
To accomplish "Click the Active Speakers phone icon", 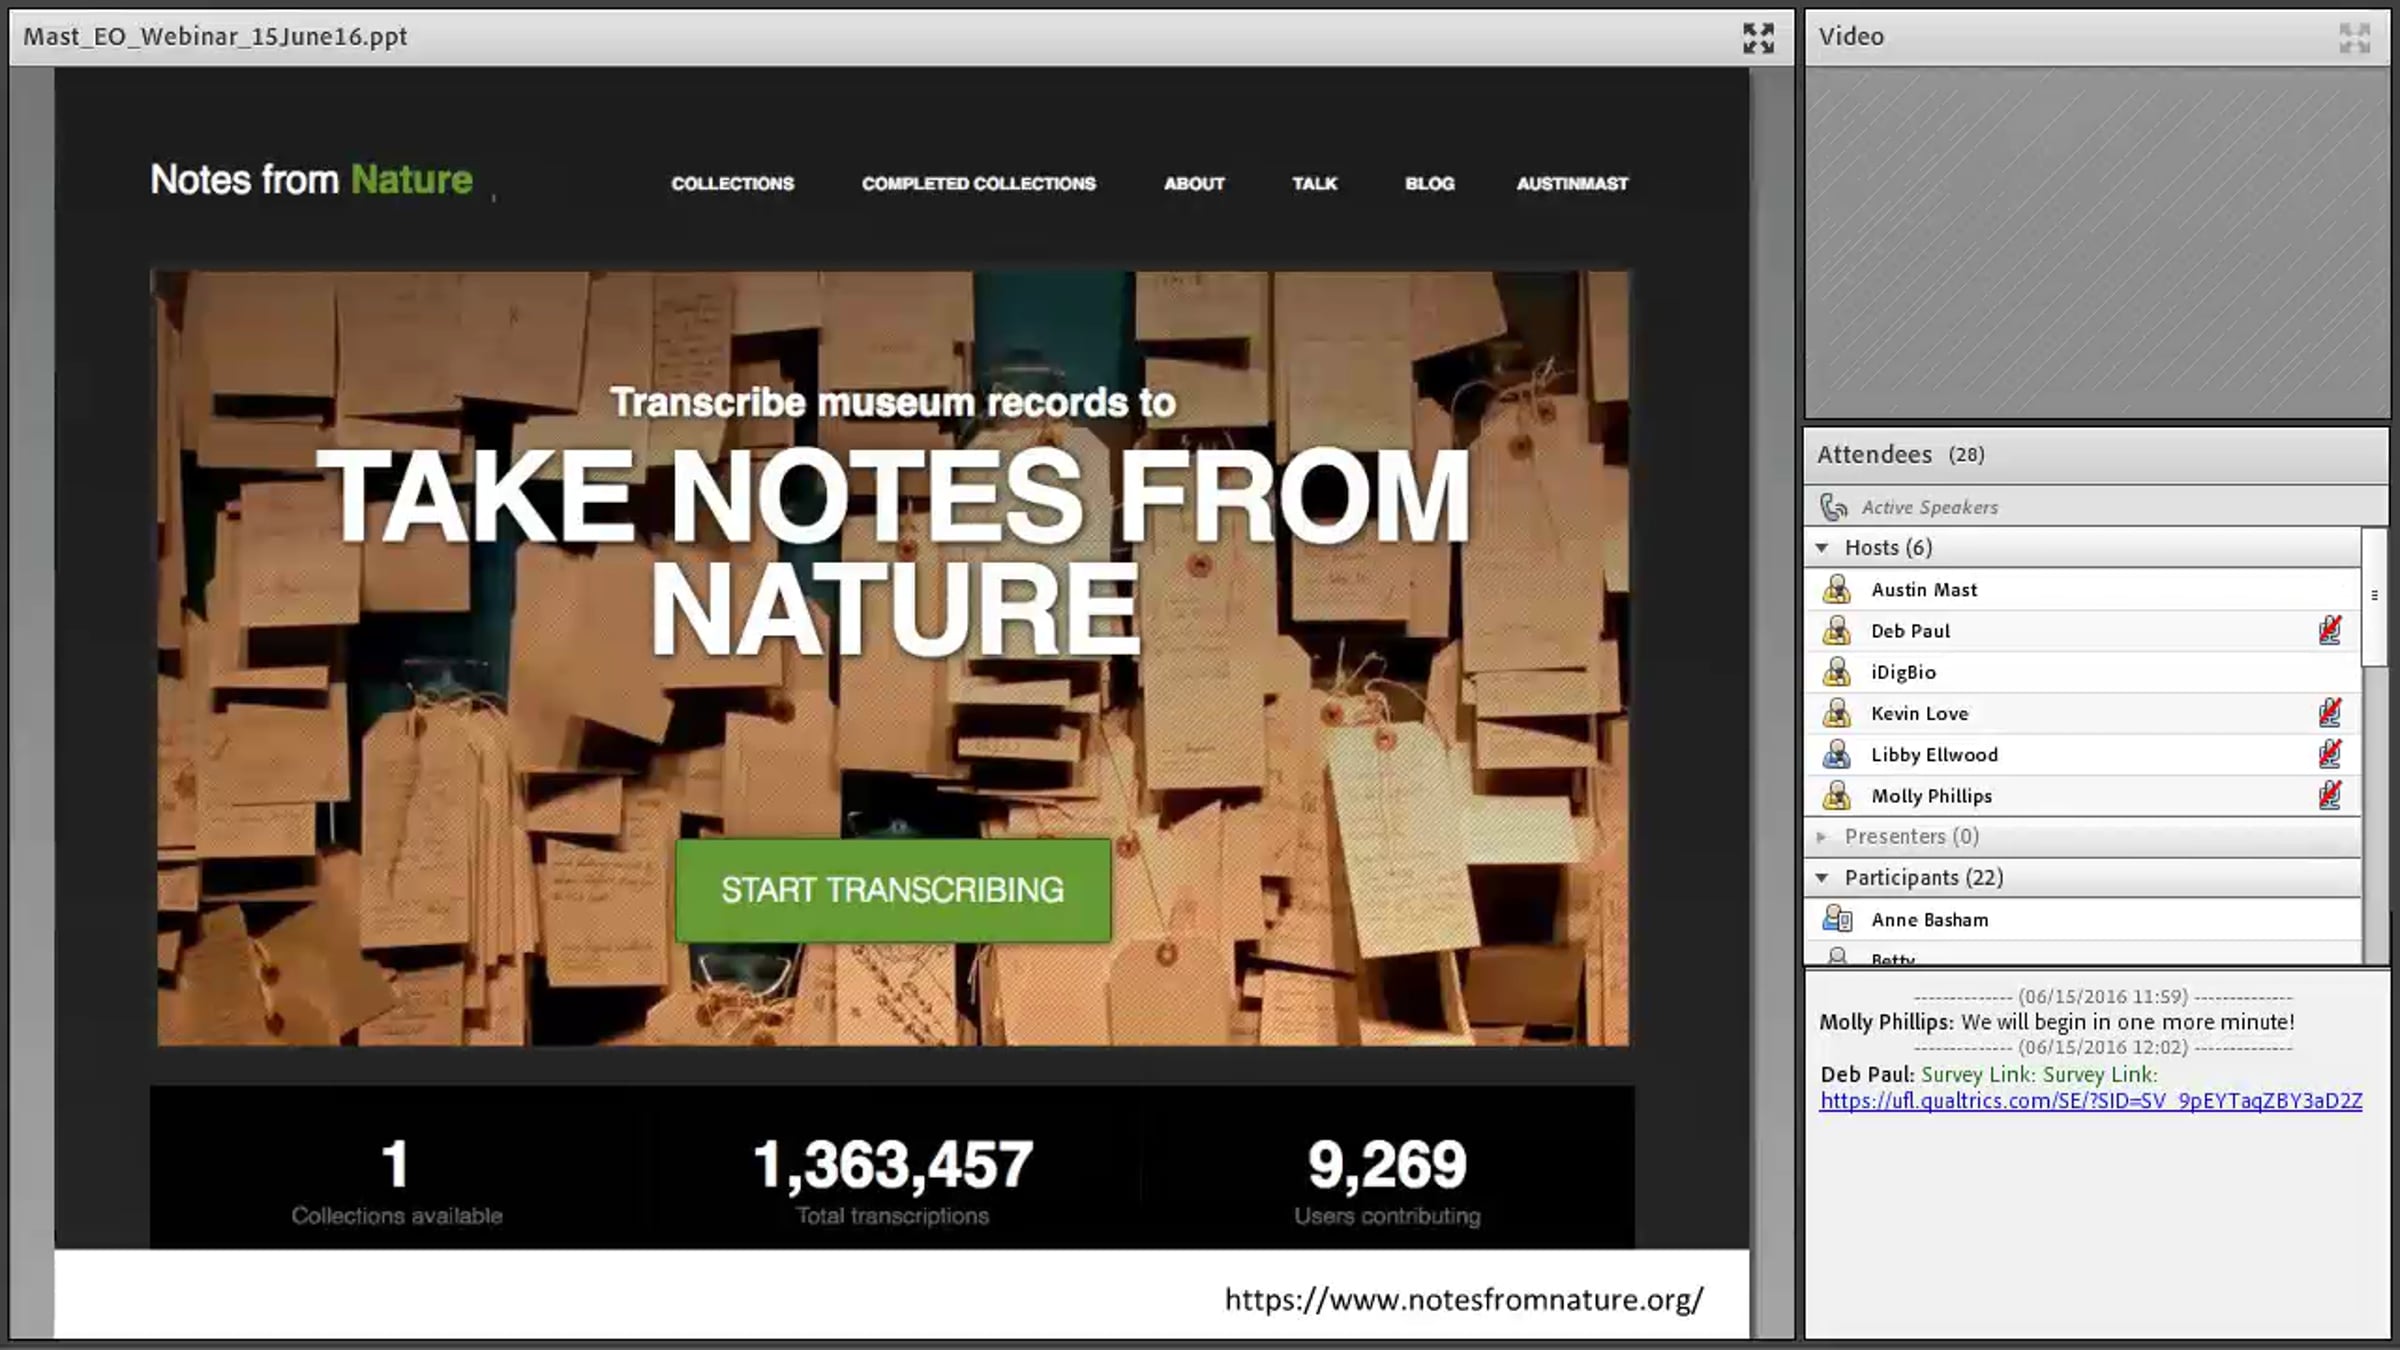I will 1833,507.
